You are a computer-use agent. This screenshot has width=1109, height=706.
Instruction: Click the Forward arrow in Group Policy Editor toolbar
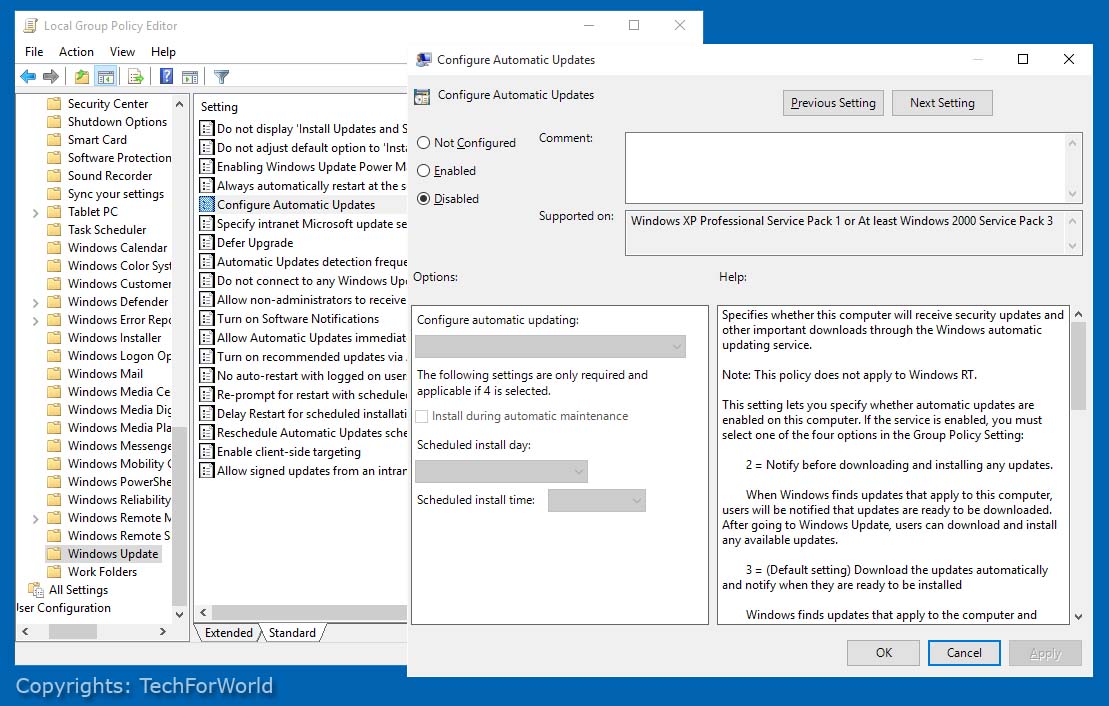click(50, 76)
